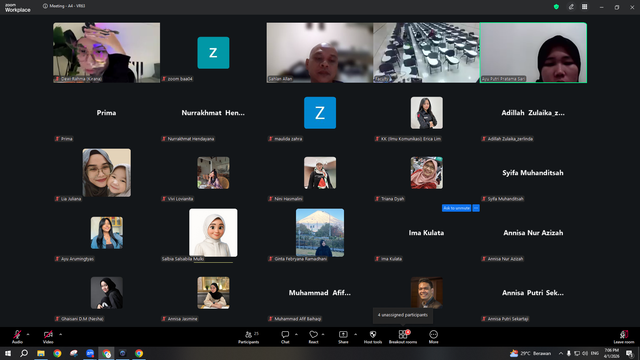Image resolution: width=640 pixels, height=360 pixels.
Task: Open Windows Start menu
Action: (8, 353)
